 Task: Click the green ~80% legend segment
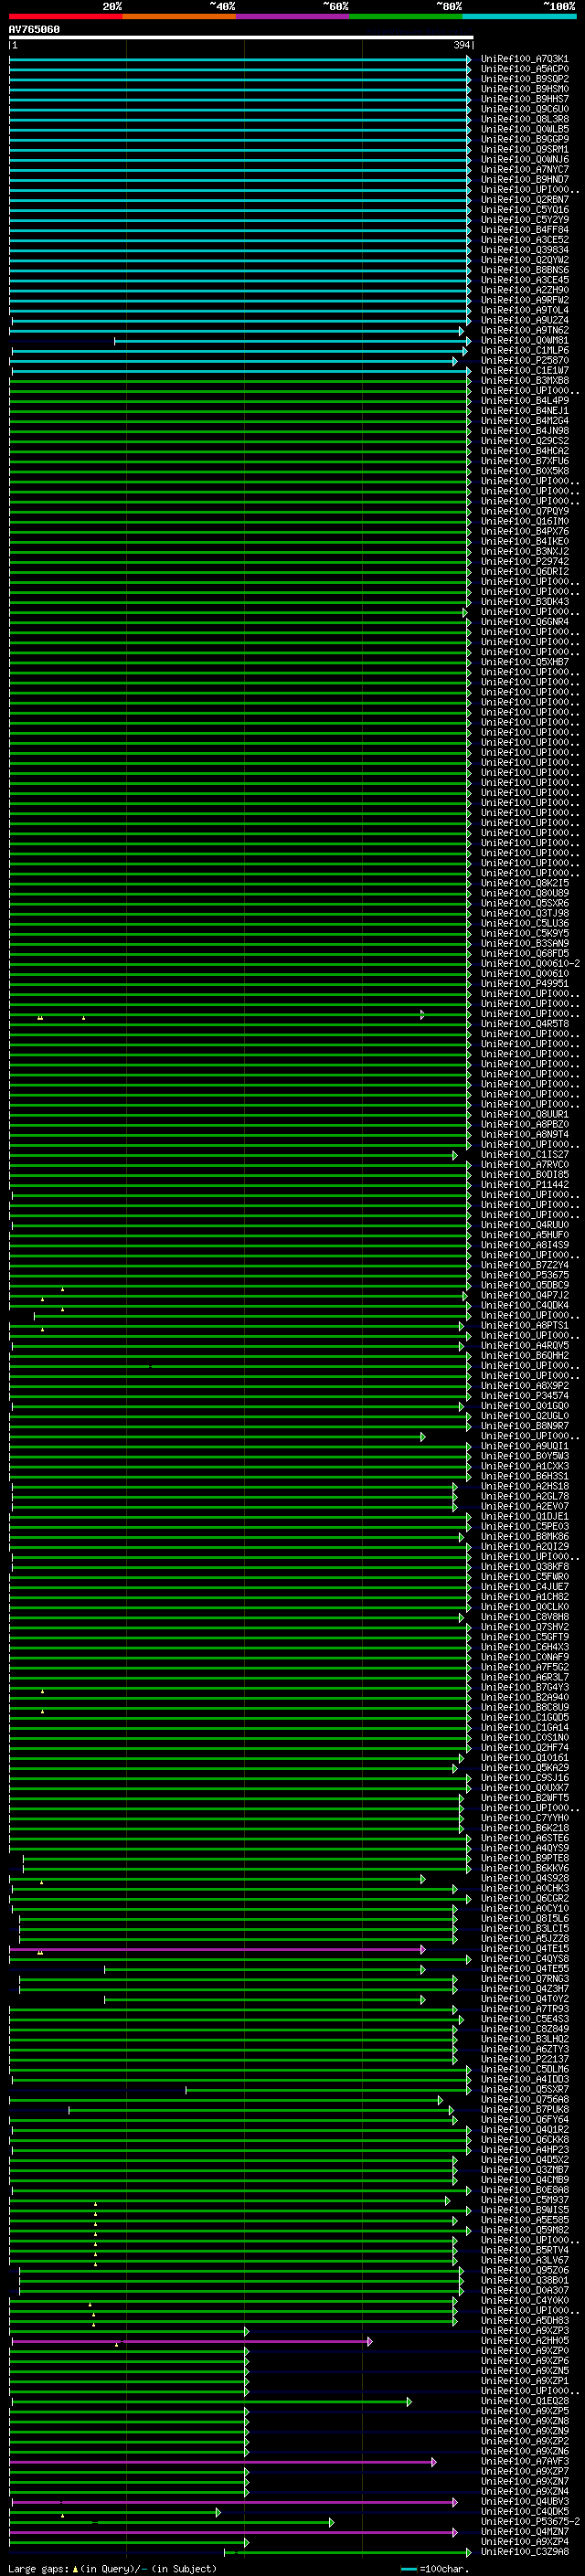click(406, 16)
